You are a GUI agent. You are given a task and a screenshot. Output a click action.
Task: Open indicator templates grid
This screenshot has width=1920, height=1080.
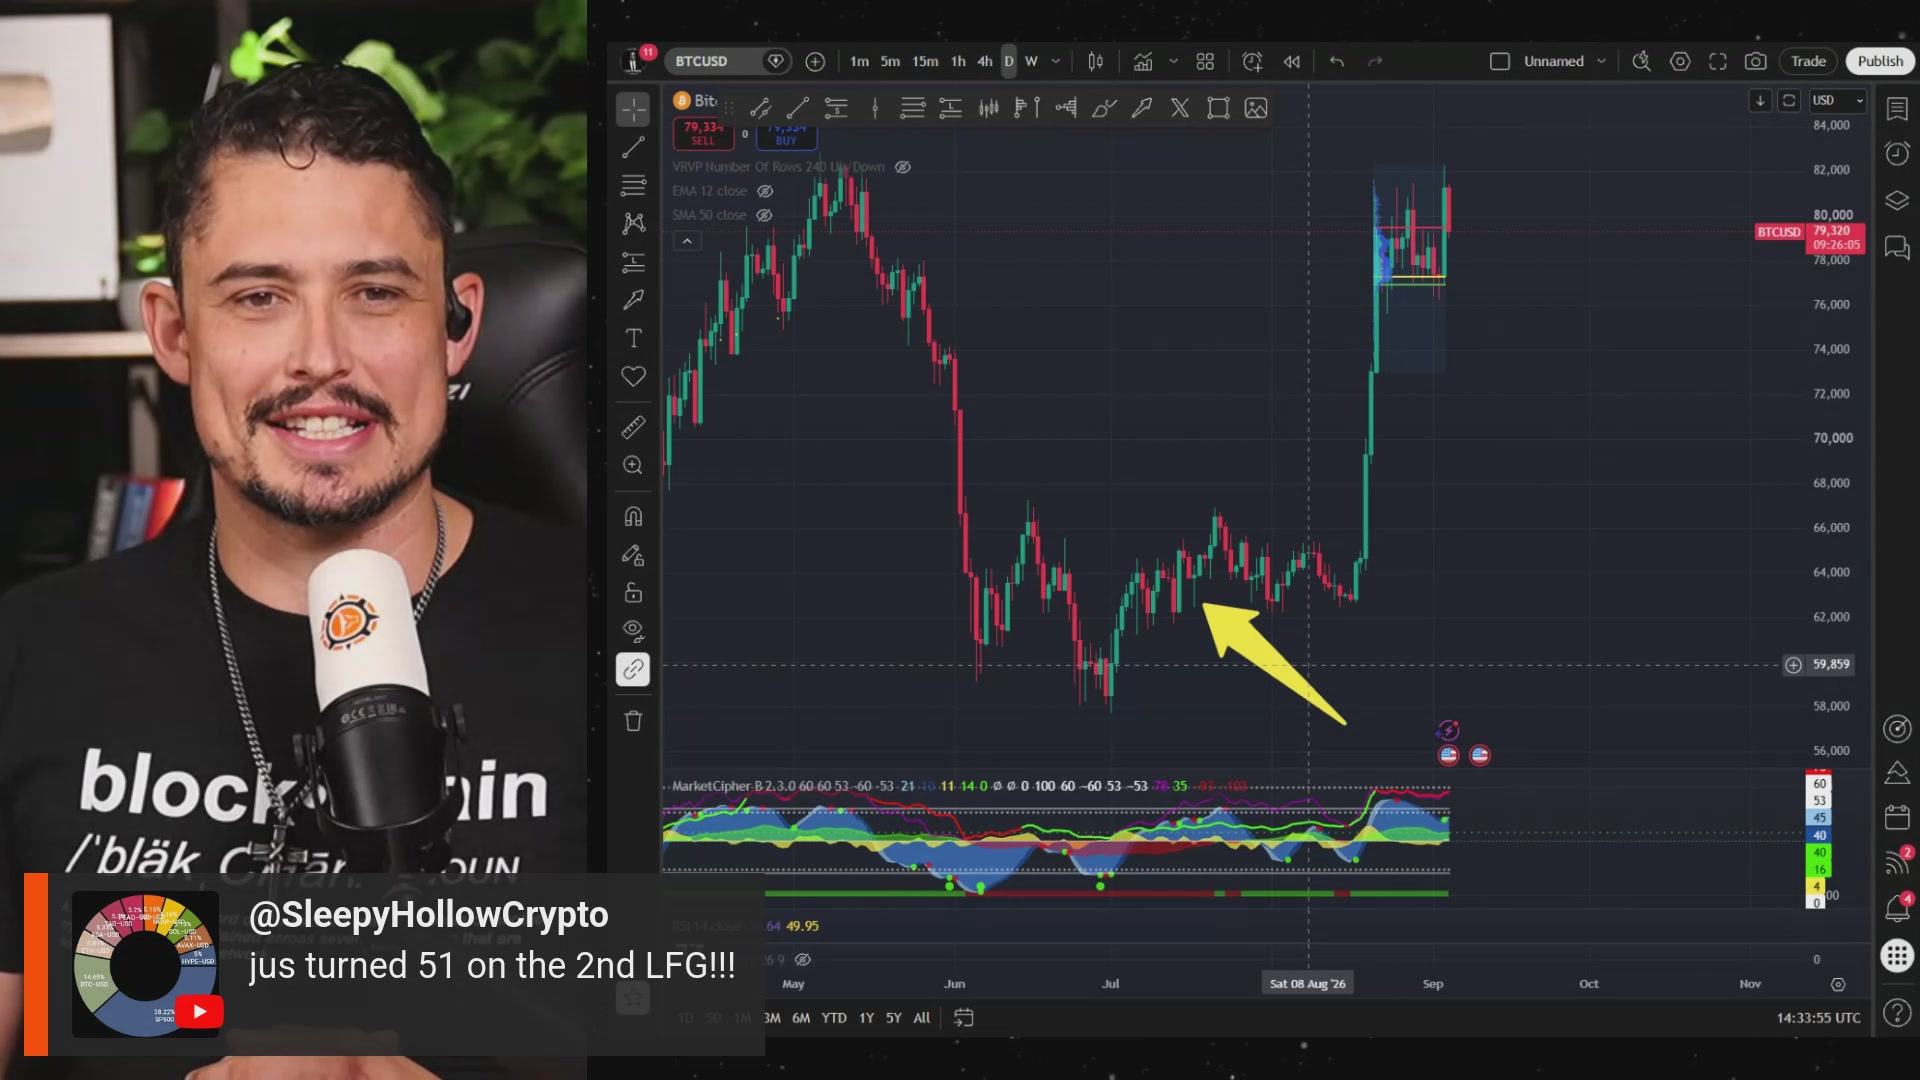(x=1205, y=62)
